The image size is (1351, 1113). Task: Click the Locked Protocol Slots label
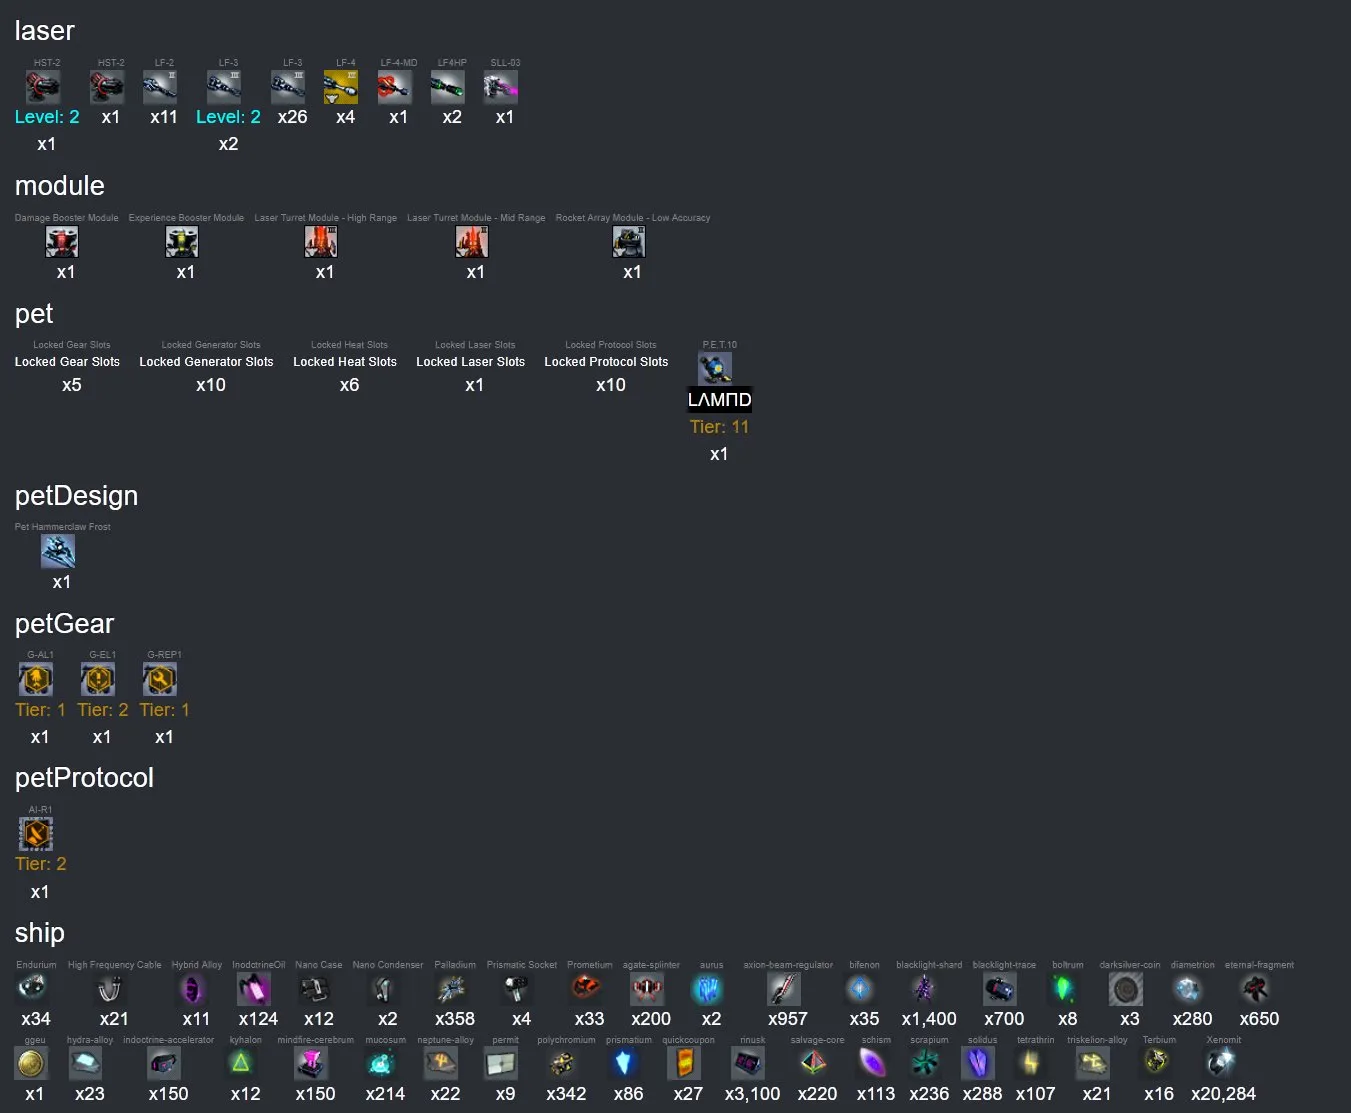(x=606, y=362)
